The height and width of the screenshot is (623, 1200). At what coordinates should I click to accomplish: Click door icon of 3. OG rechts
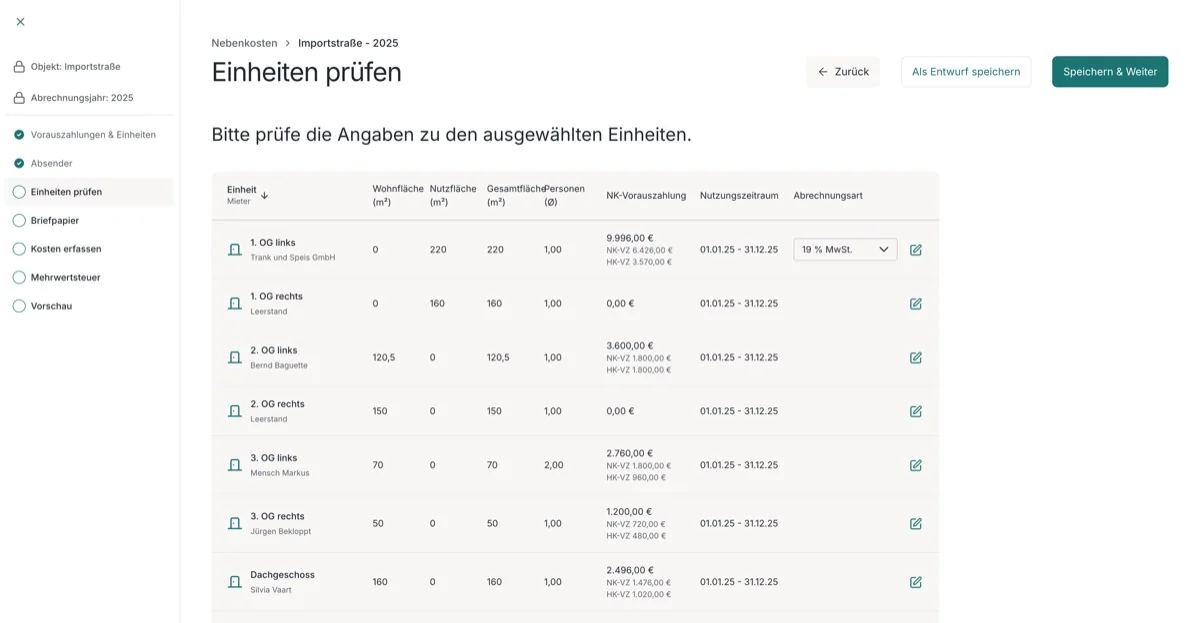(235, 523)
